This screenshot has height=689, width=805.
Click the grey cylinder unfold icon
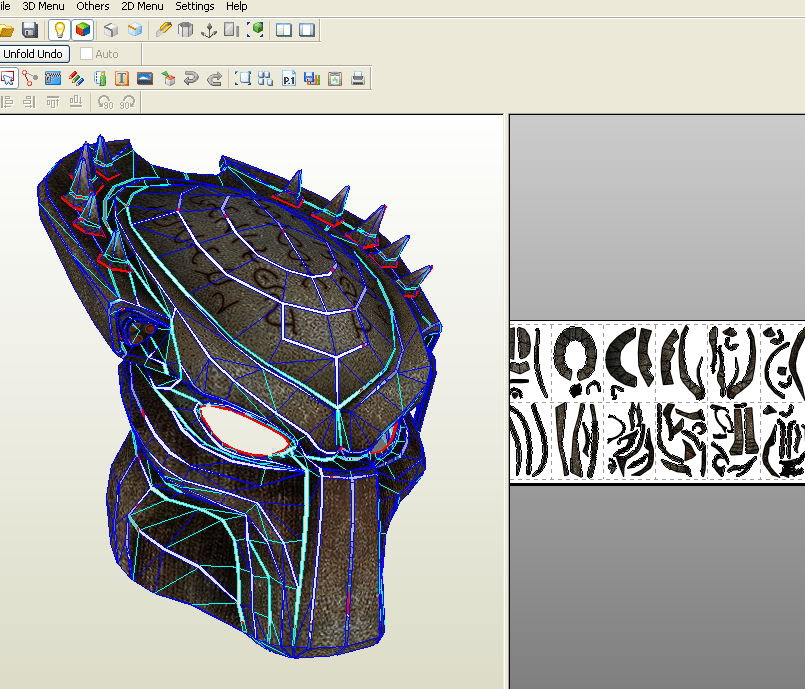(185, 30)
